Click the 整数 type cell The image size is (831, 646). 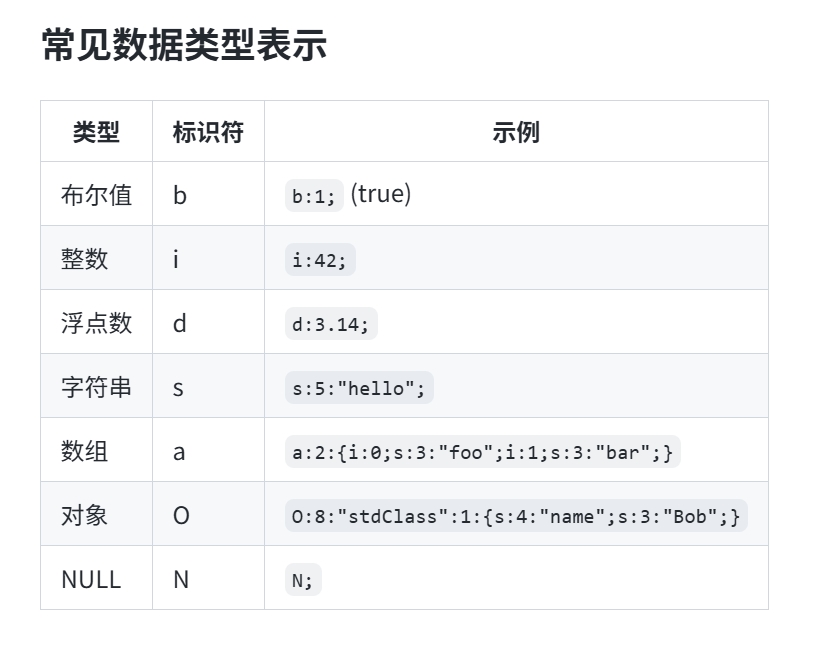85,259
